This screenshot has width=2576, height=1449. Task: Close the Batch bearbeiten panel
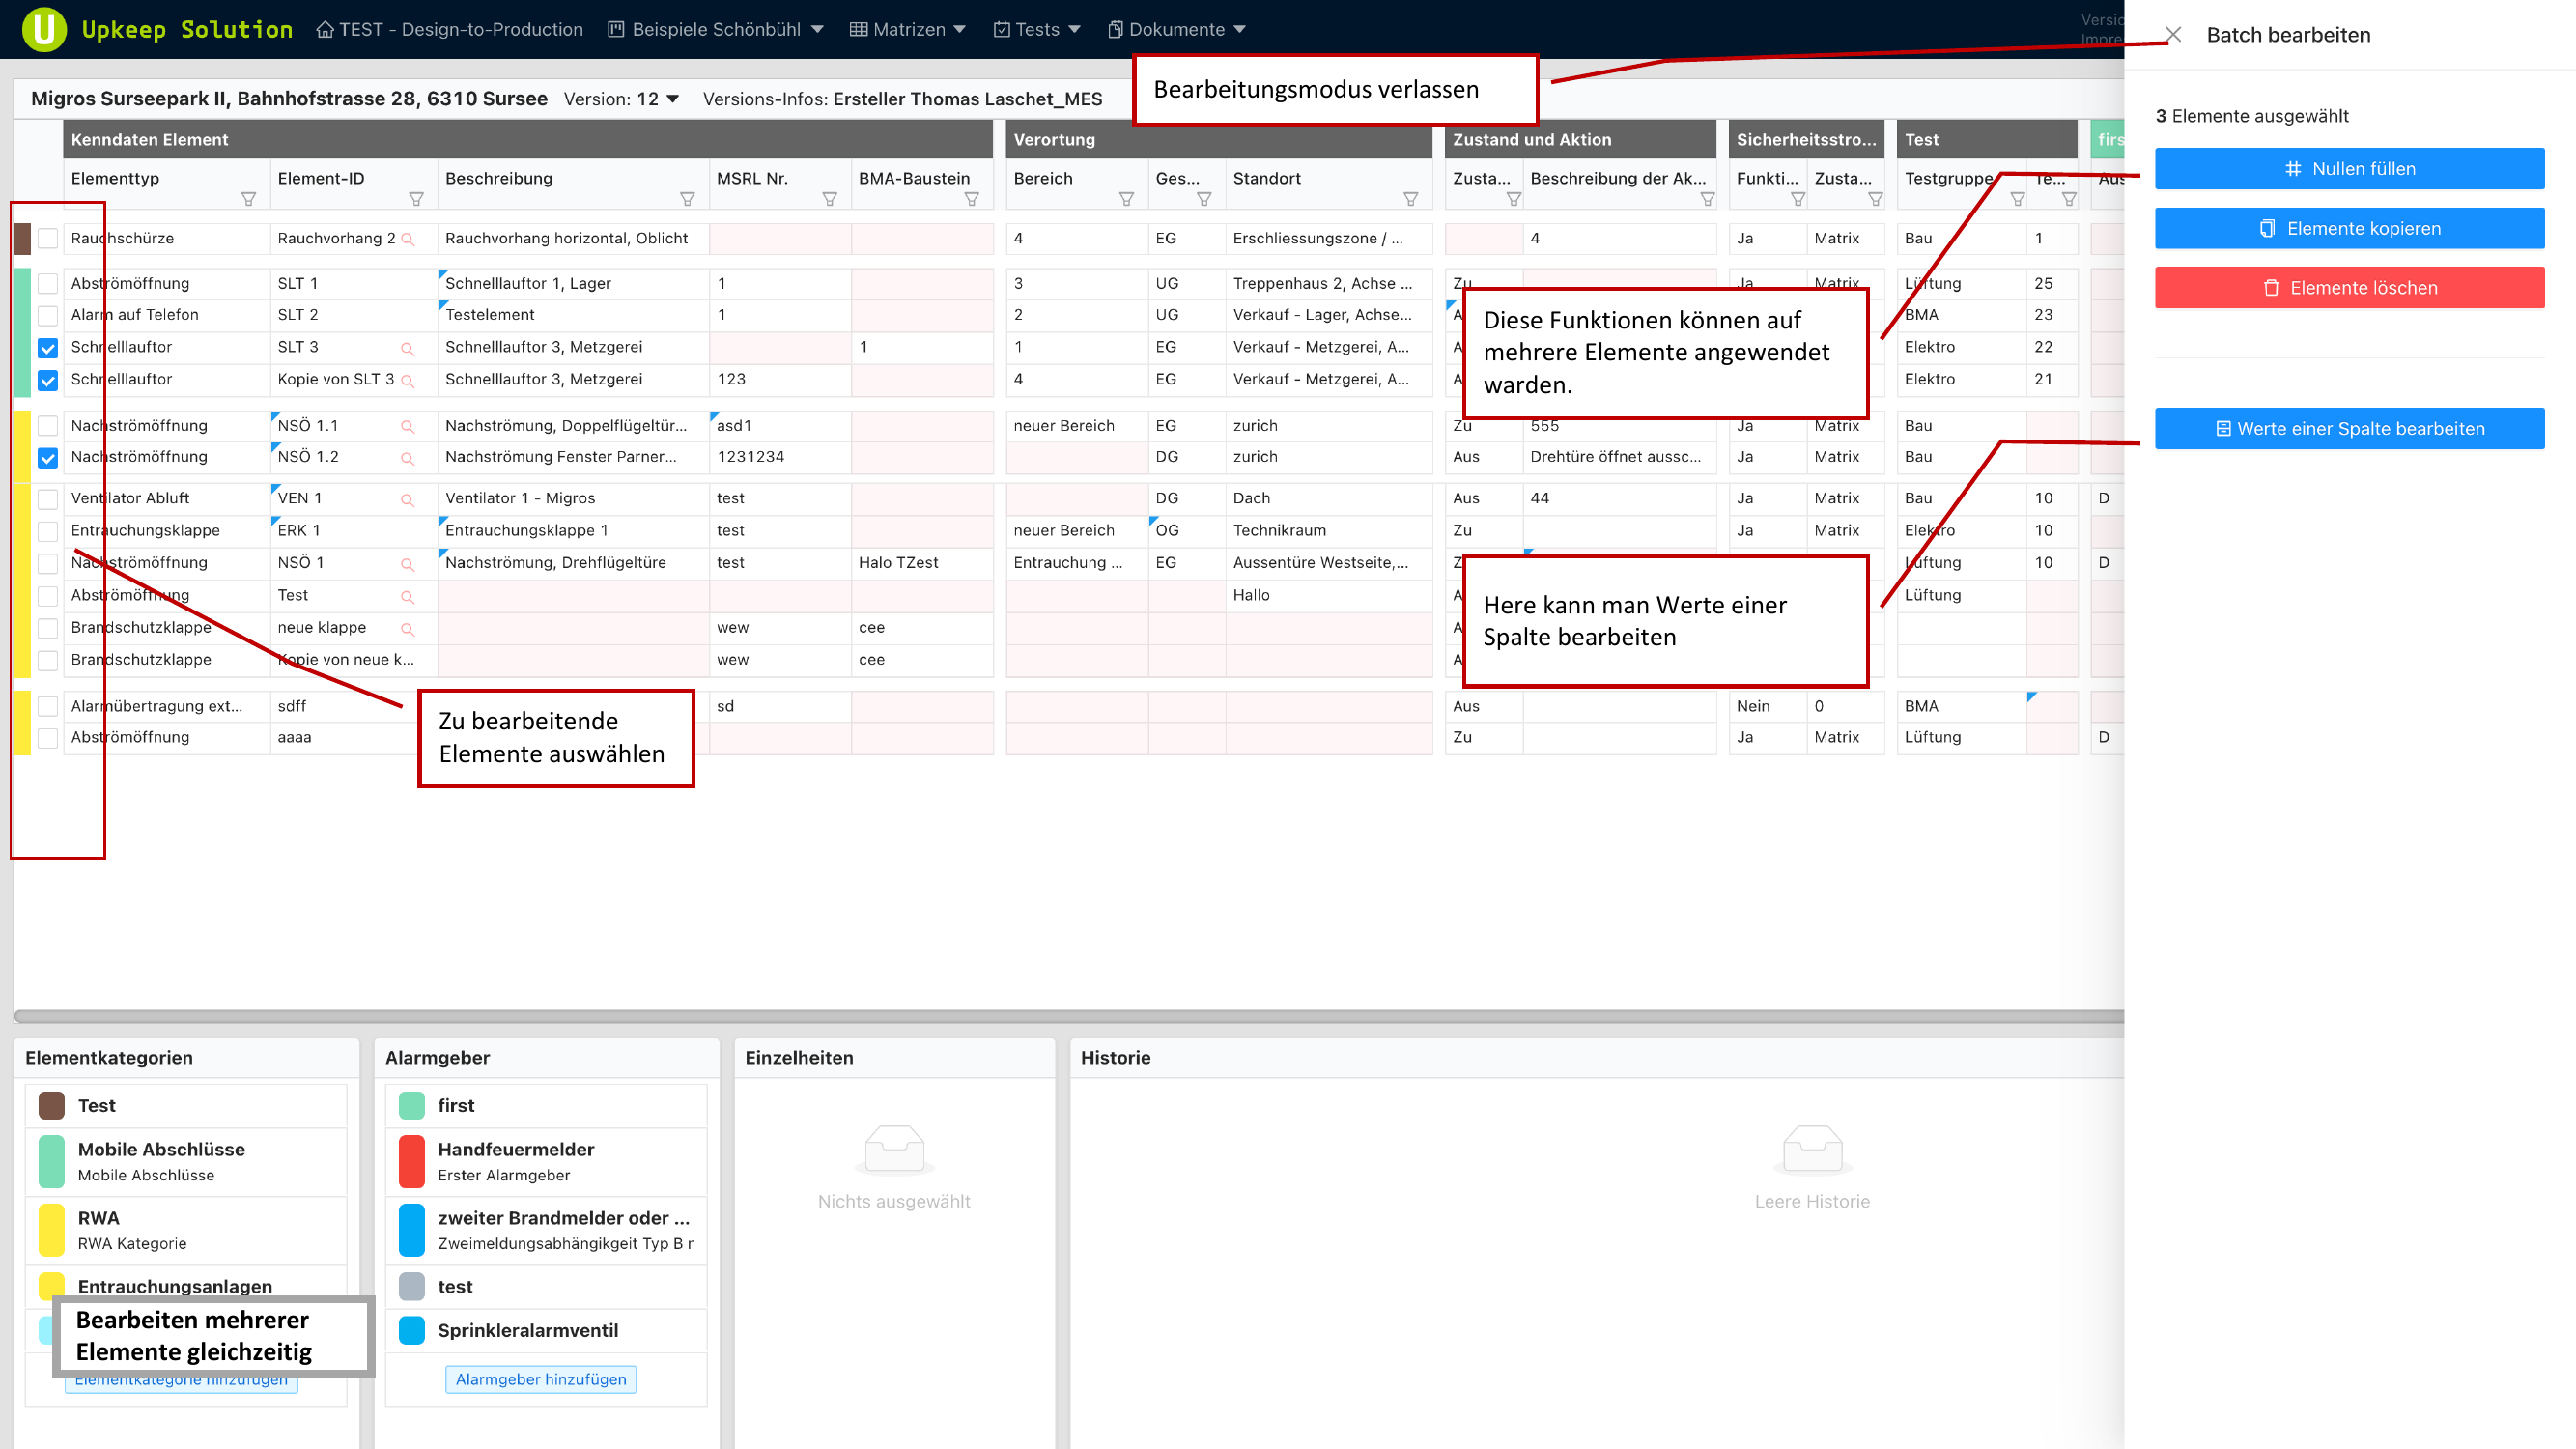pyautogui.click(x=2172, y=35)
